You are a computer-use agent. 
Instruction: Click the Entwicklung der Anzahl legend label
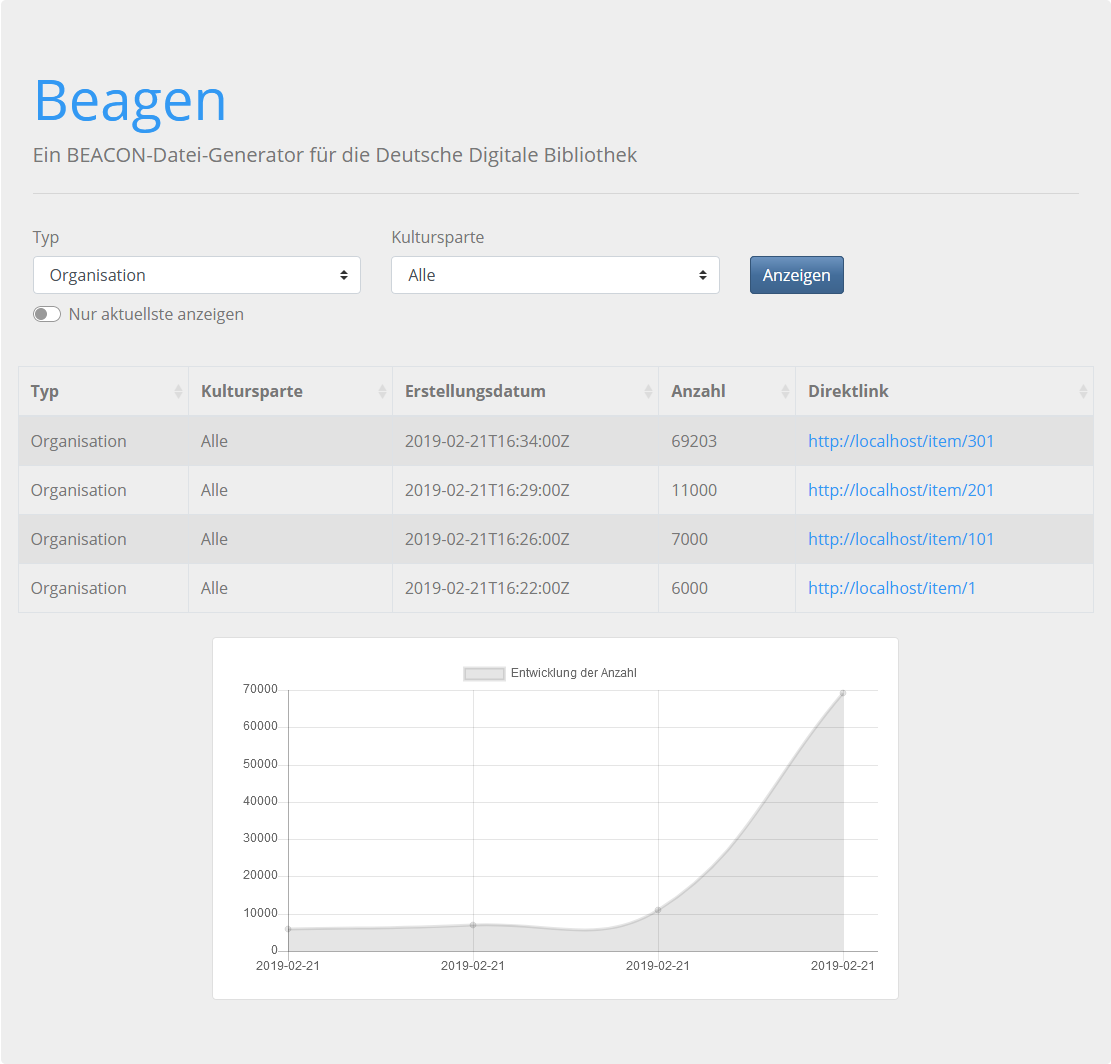coord(573,673)
